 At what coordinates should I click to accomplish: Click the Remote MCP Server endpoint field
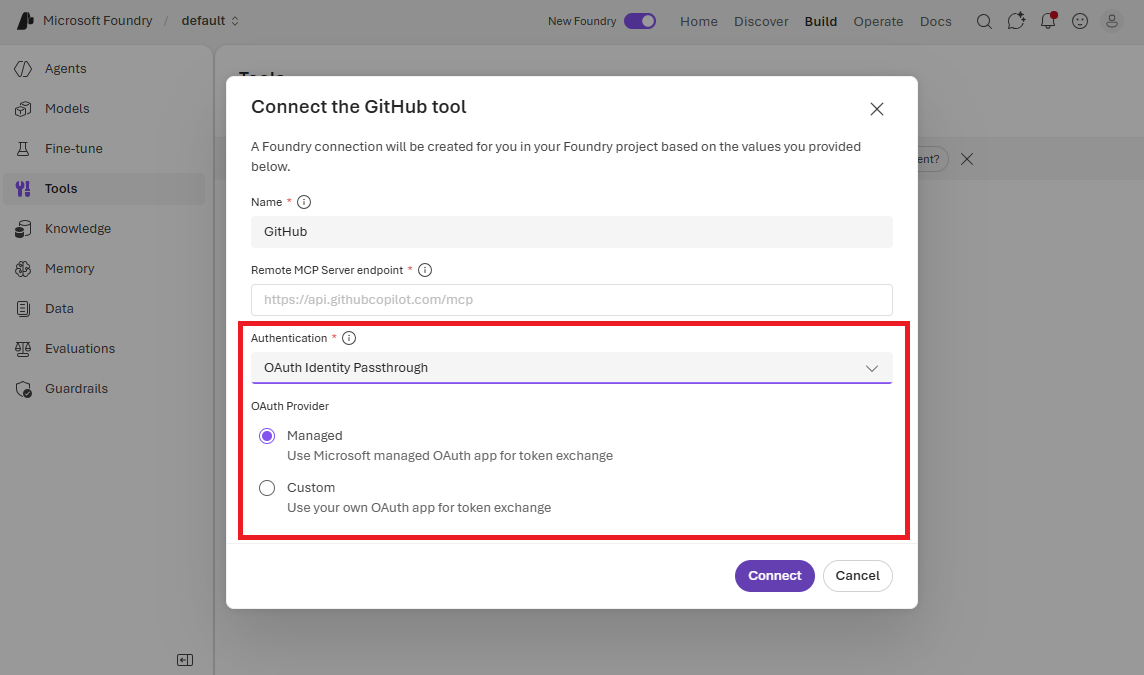tap(572, 300)
